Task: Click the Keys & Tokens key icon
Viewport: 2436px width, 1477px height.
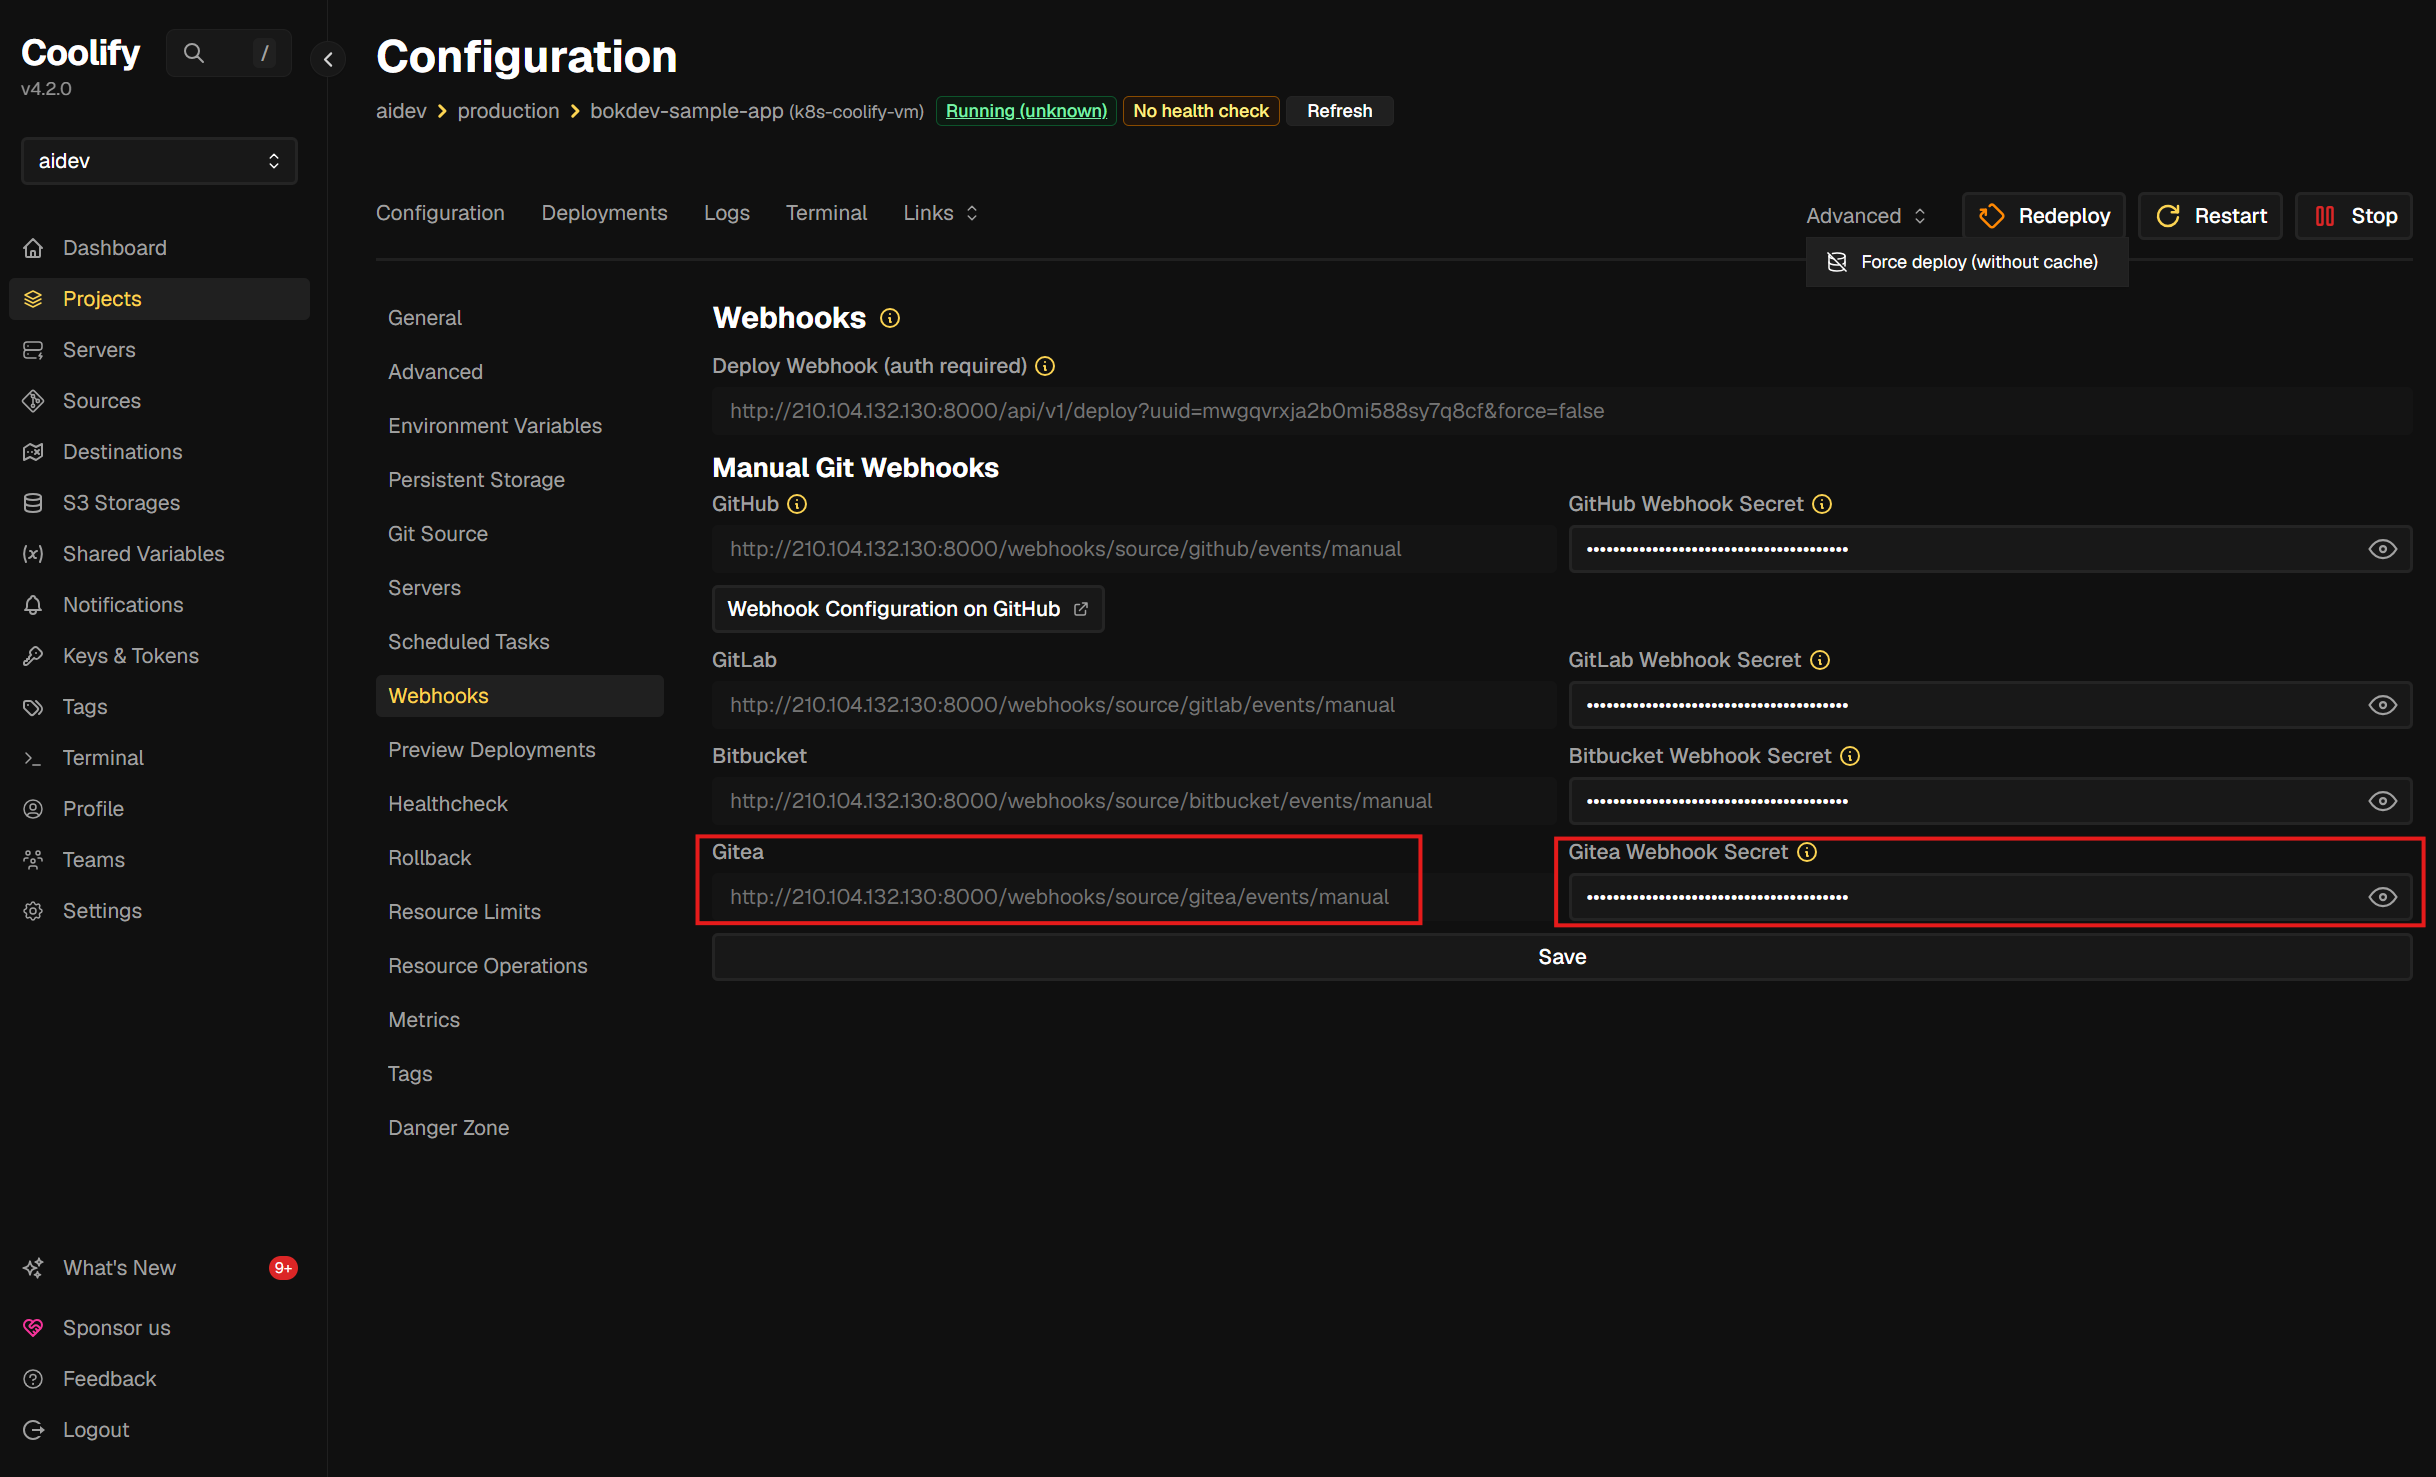Action: tap(33, 656)
